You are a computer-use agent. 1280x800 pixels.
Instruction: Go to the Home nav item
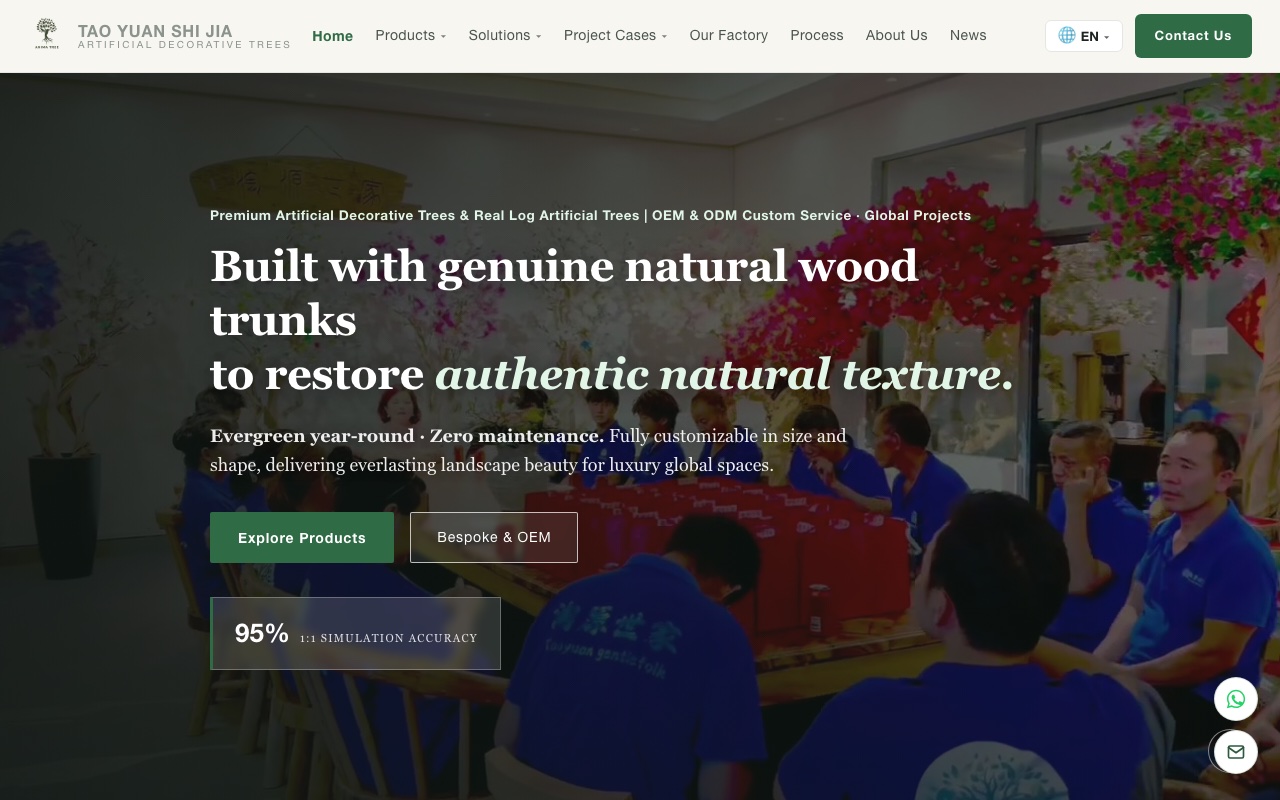click(x=333, y=36)
